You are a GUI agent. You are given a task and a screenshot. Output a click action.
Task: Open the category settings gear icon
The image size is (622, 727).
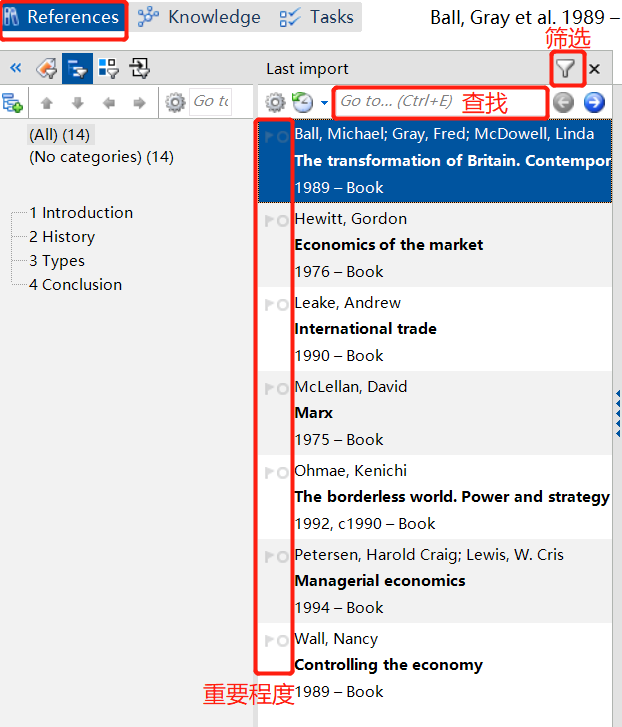point(175,102)
